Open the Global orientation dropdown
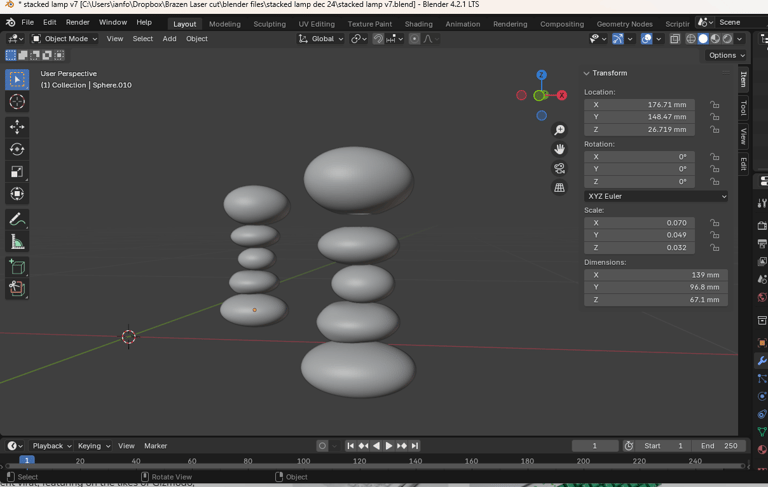768x487 pixels. pos(321,39)
